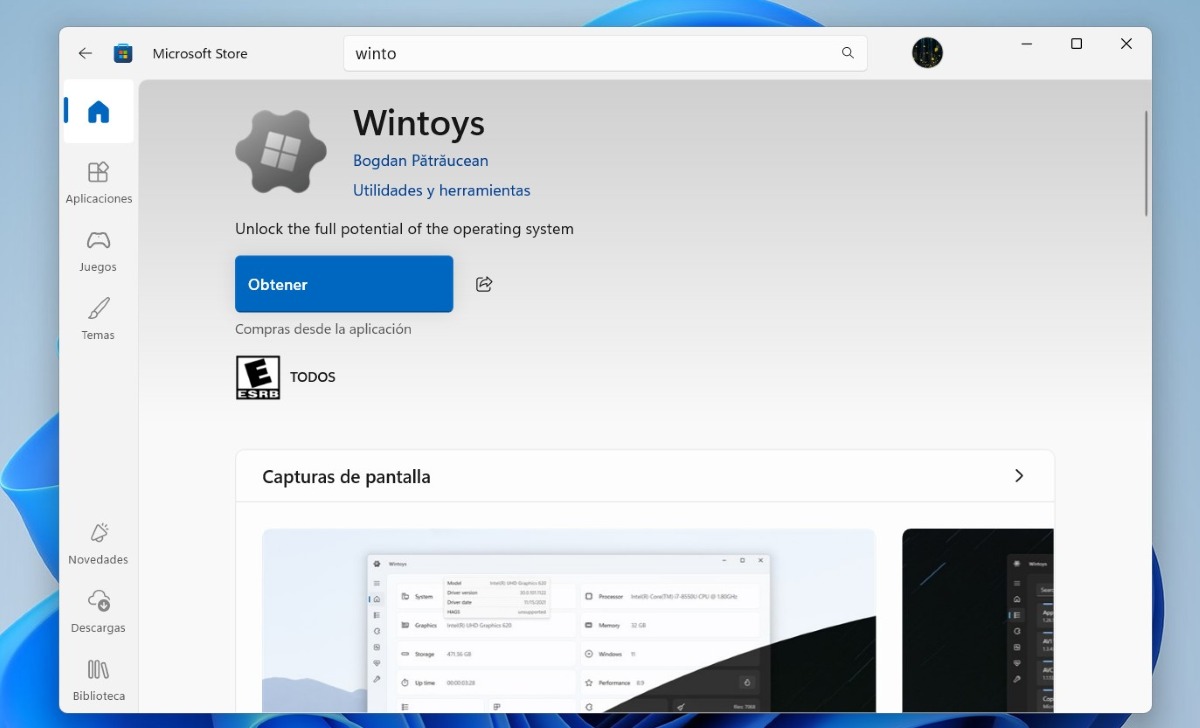Open the Novedades section in the sidebar
Screen dimensions: 1200x728
pyautogui.click(x=98, y=542)
